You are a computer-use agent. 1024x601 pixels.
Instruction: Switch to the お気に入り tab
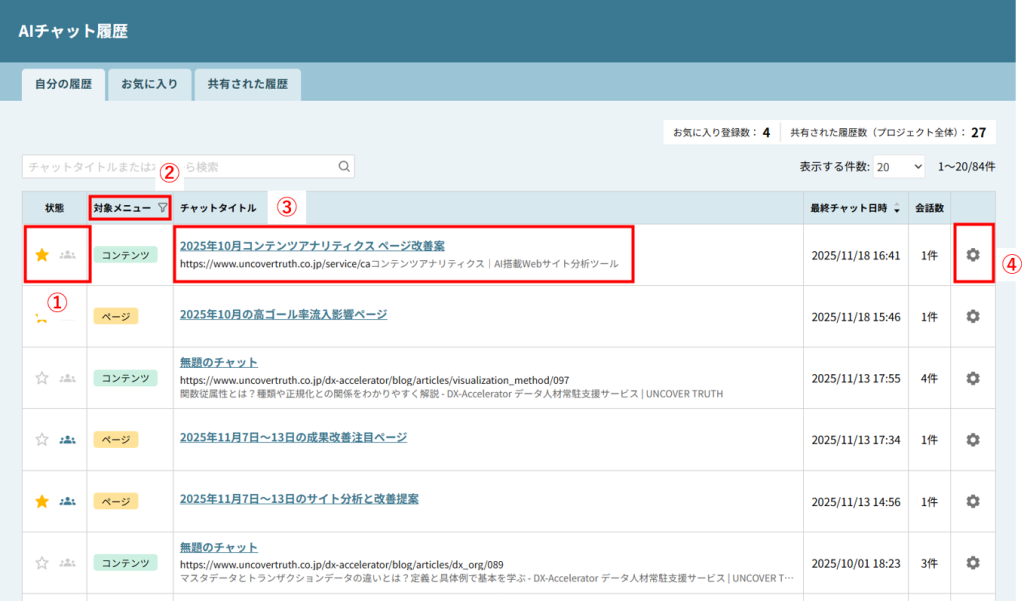149,84
